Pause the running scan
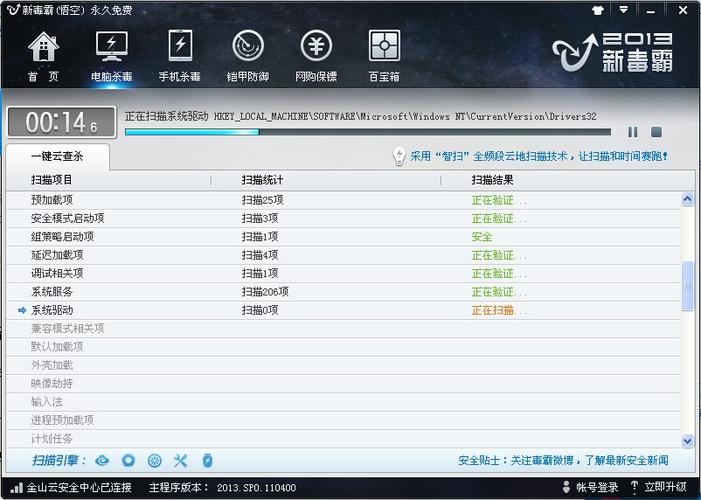 coord(632,131)
